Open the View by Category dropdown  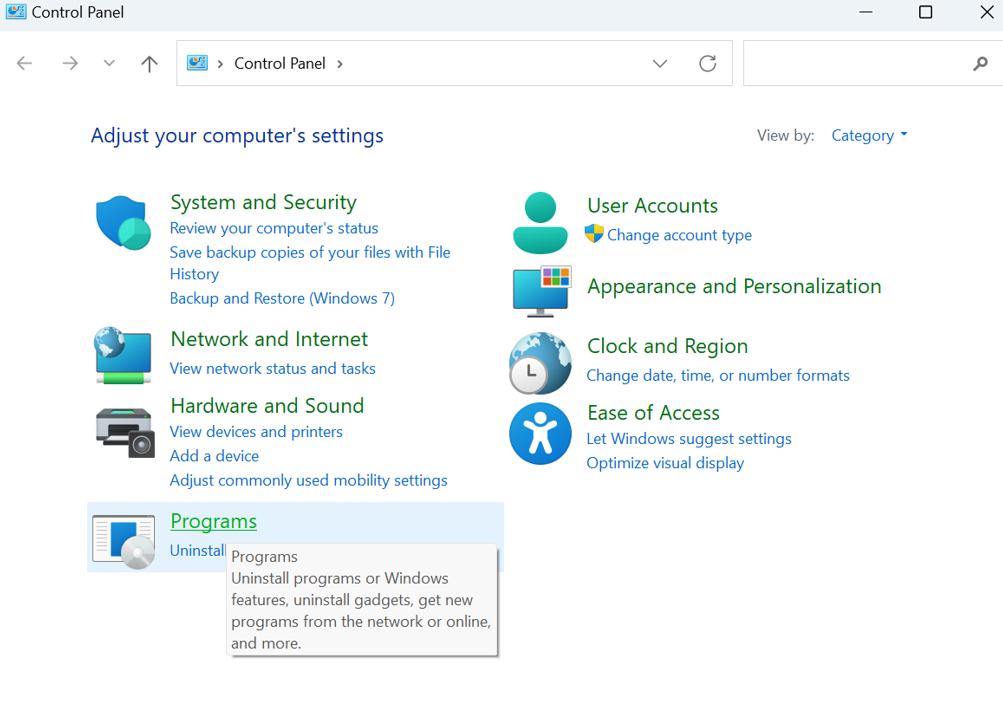click(869, 135)
